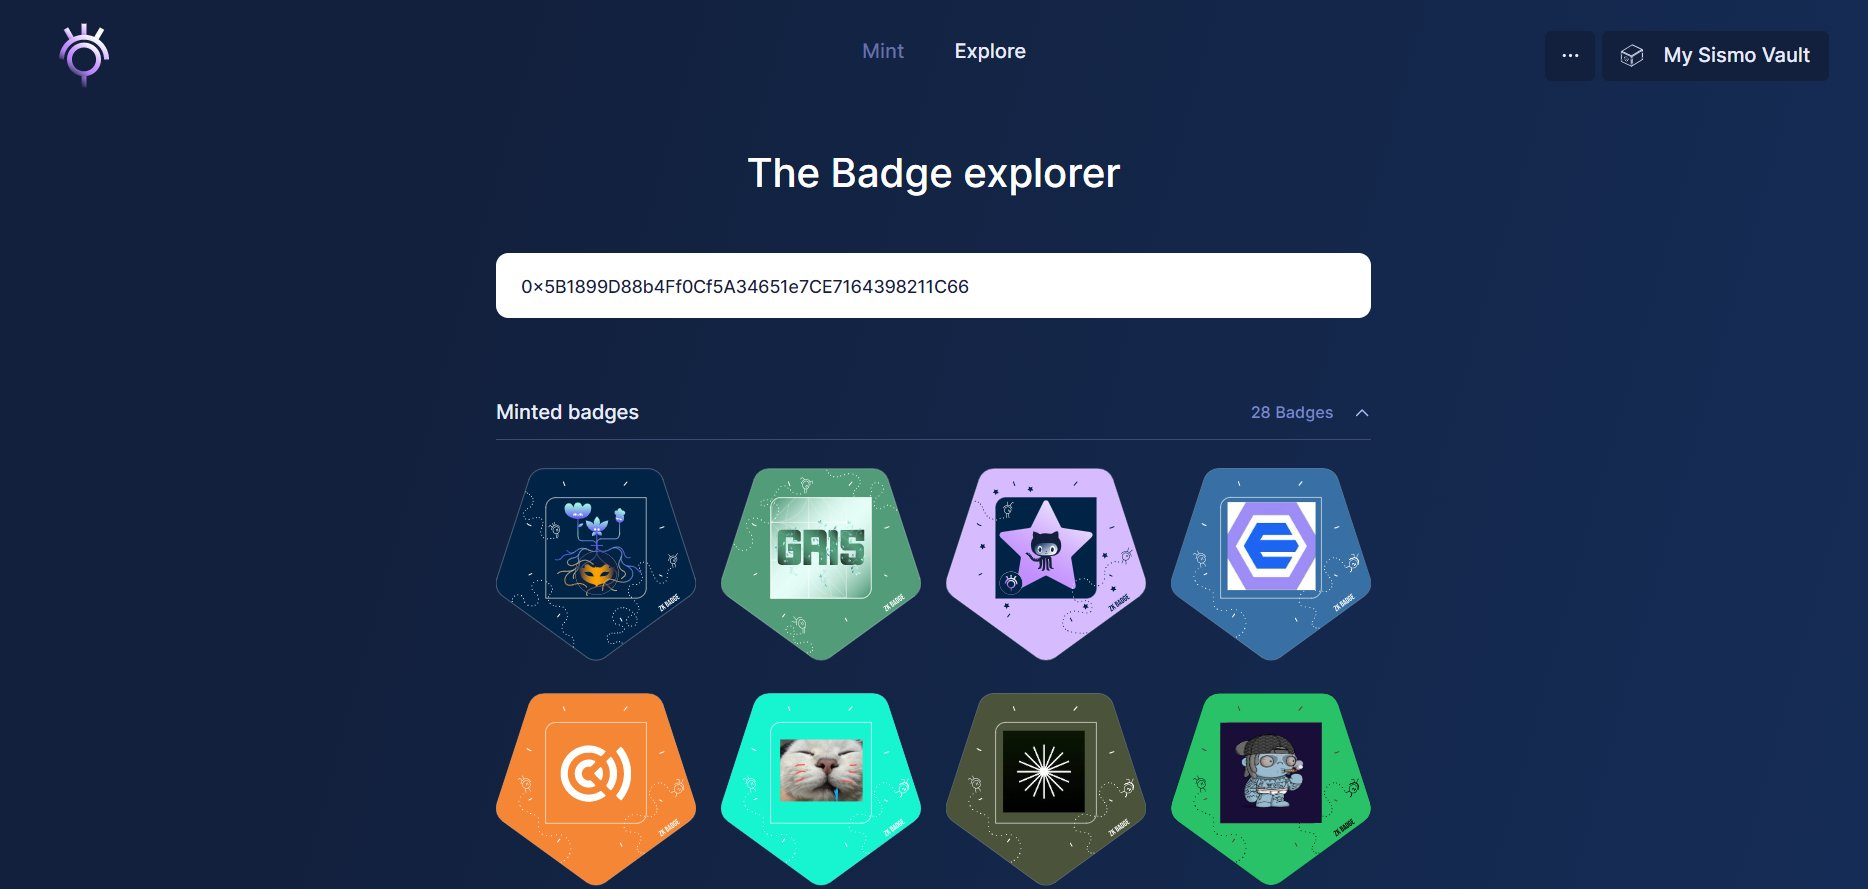Screen dimensions: 1868x889
Task: Open the blue hexagon E badge
Action: [x=1271, y=564]
